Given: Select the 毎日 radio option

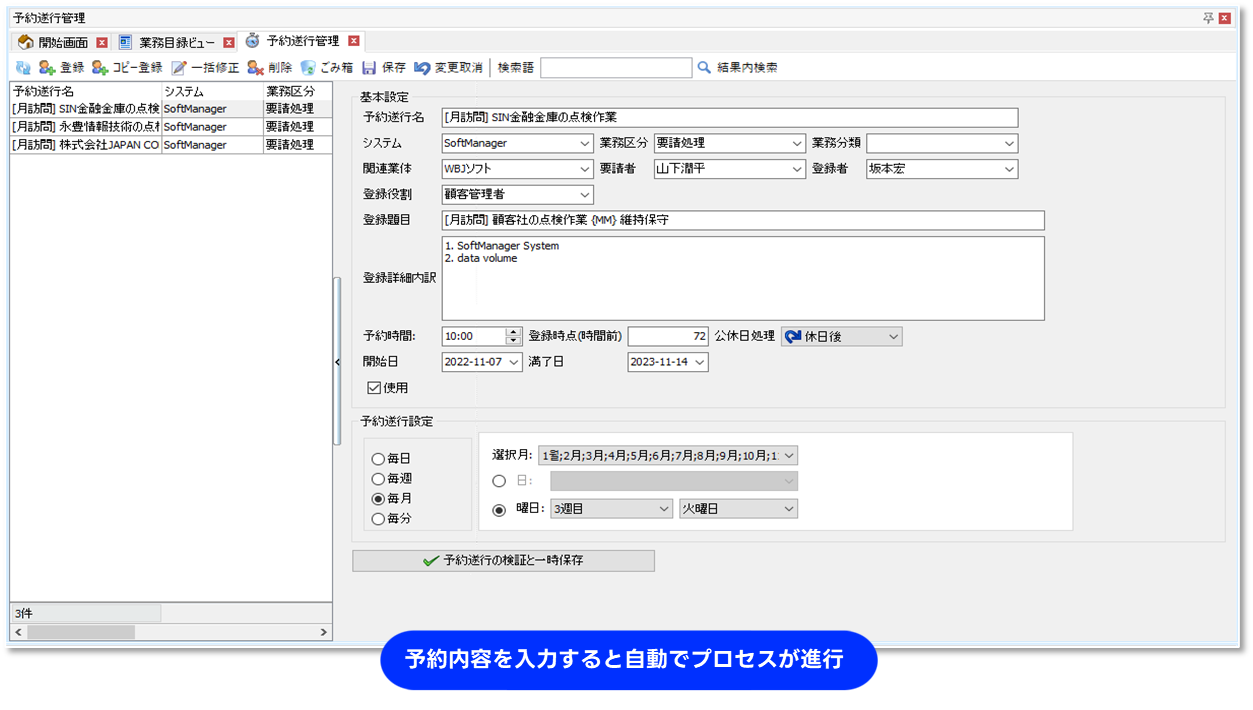Looking at the screenshot, I should (378, 459).
